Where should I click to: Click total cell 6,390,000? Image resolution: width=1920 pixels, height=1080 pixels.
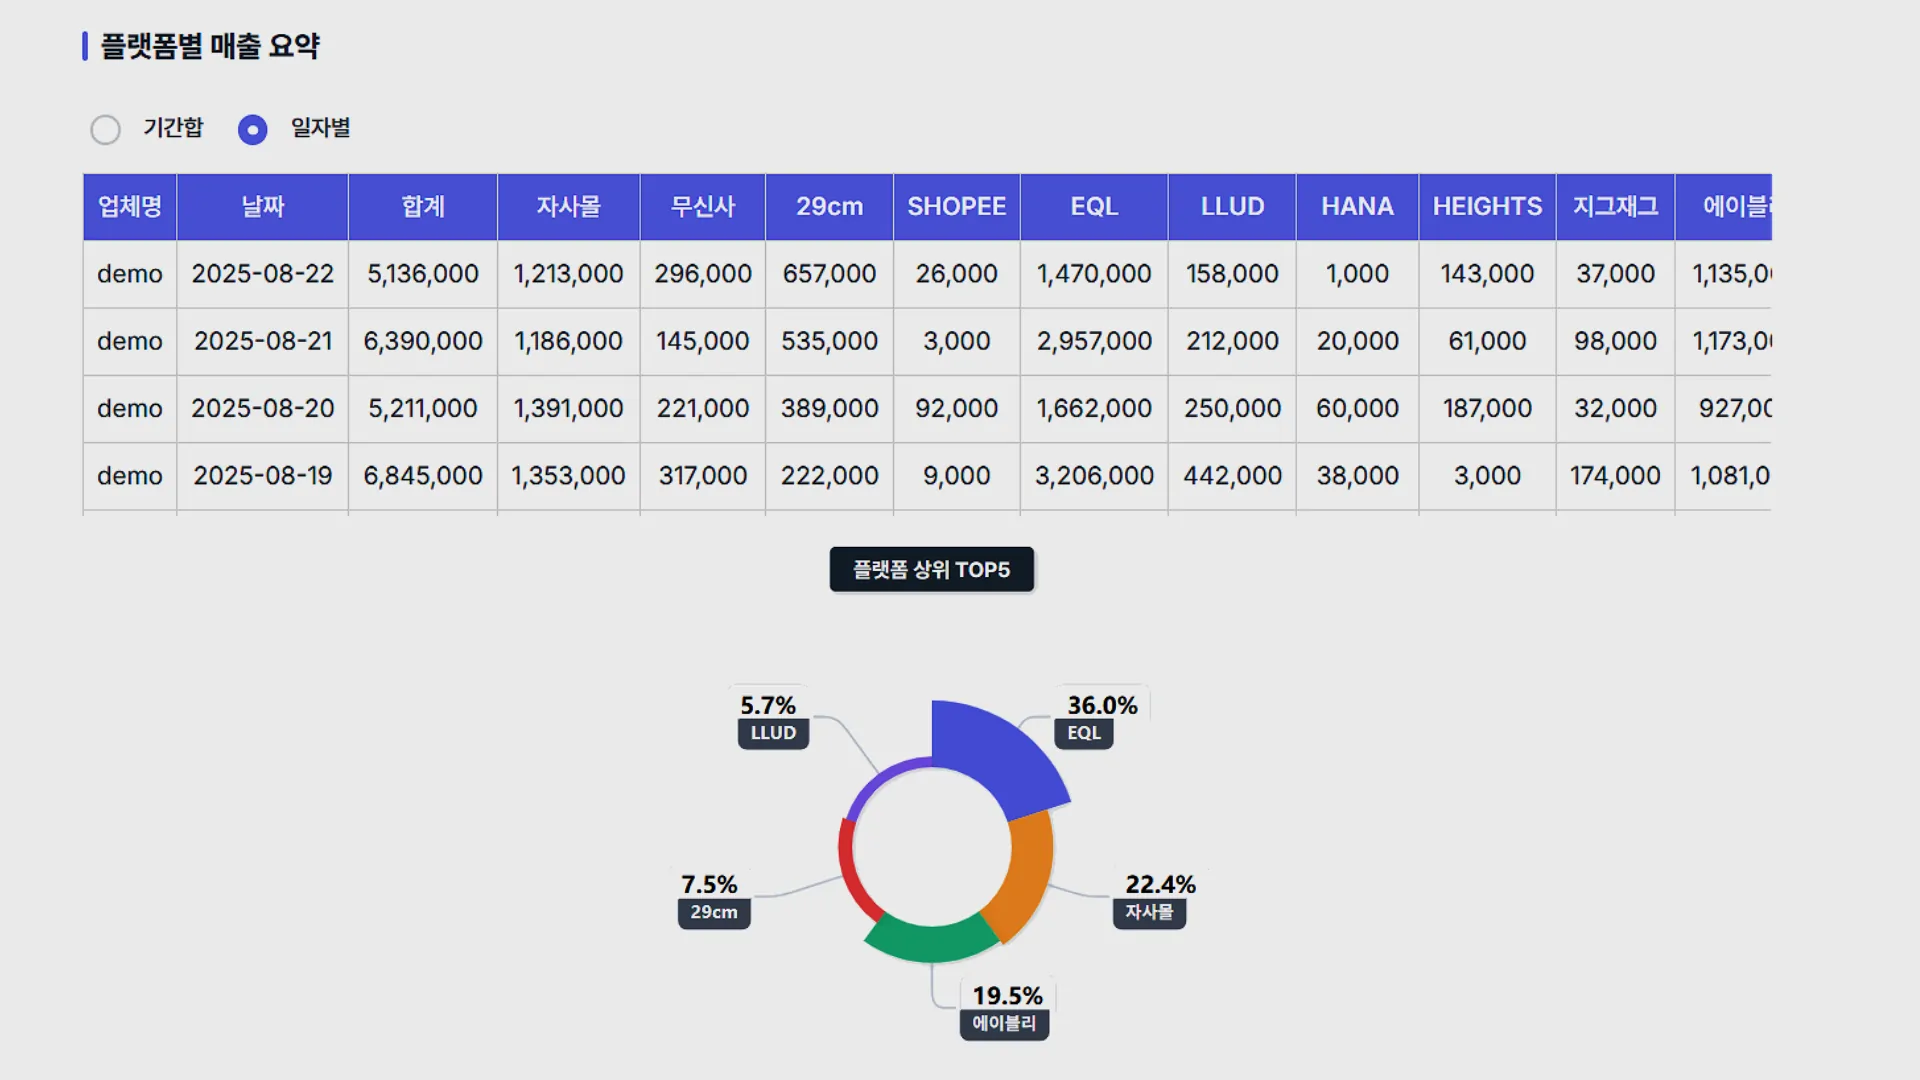click(423, 341)
